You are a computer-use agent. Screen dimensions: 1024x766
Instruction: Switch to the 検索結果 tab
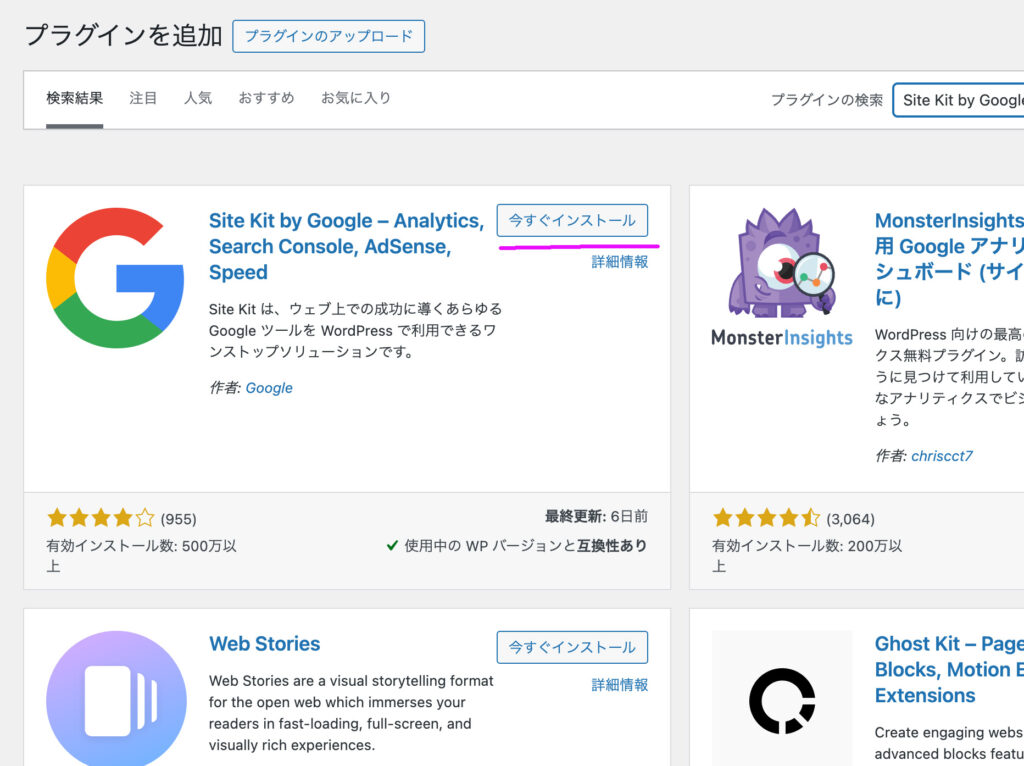pos(74,99)
